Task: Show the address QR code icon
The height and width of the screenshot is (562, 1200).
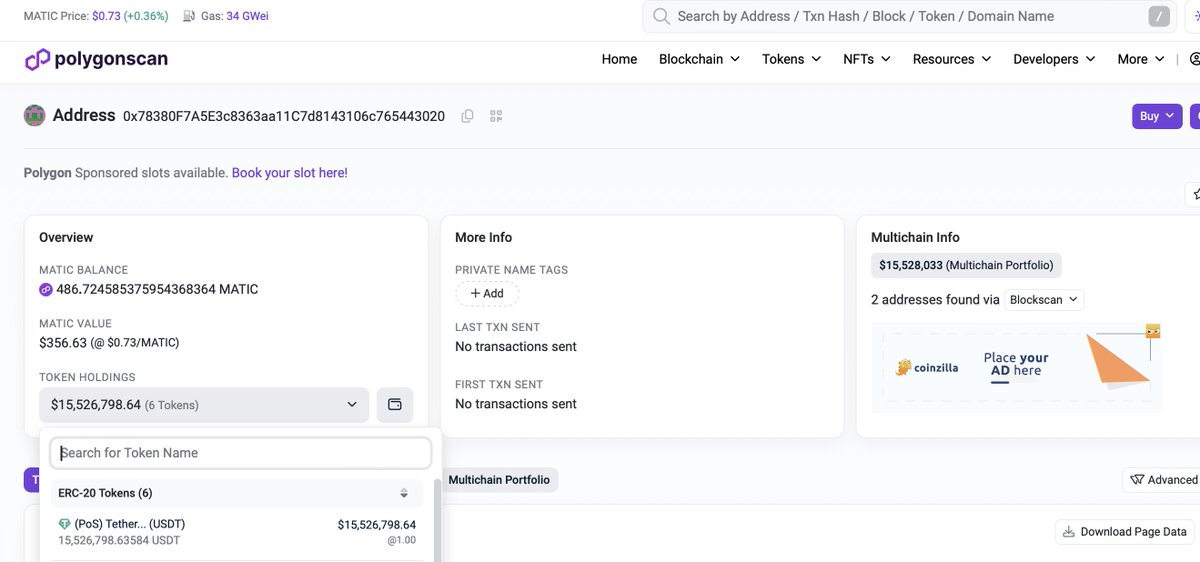Action: (496, 116)
